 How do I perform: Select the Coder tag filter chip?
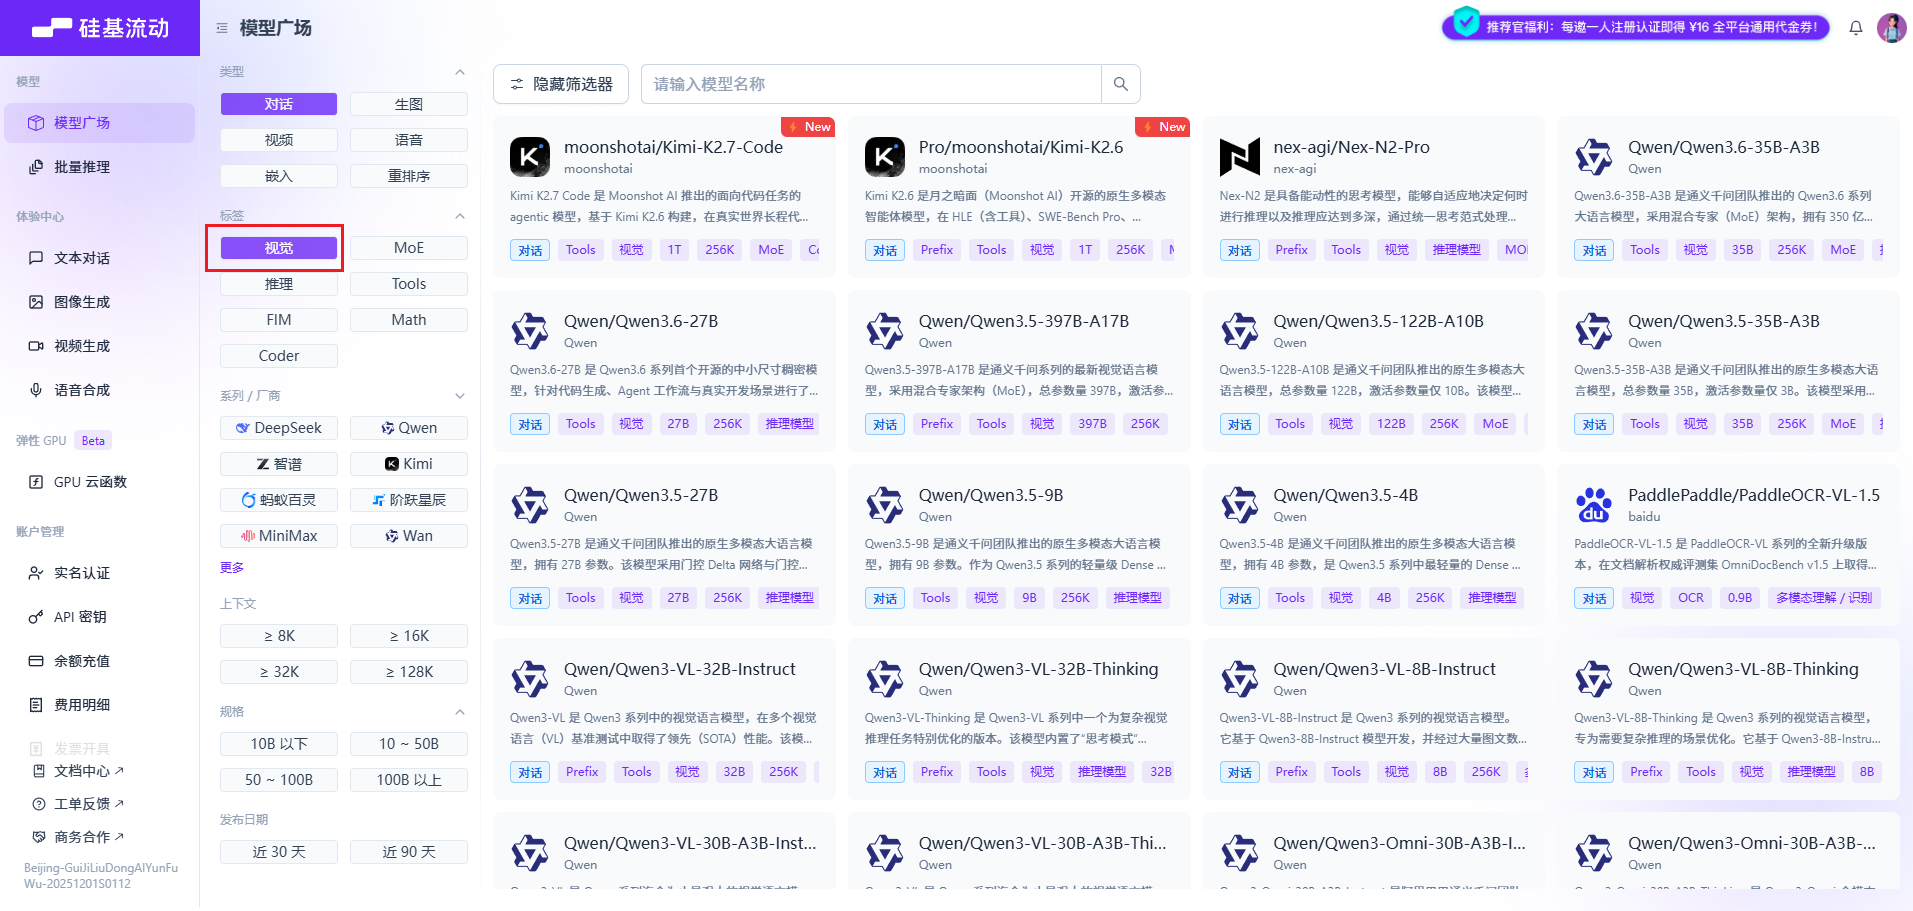coord(279,356)
